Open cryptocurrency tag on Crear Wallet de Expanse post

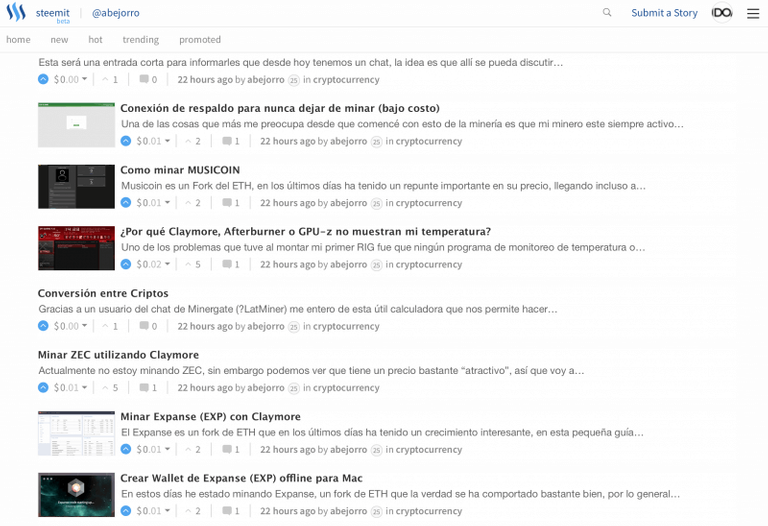point(429,511)
